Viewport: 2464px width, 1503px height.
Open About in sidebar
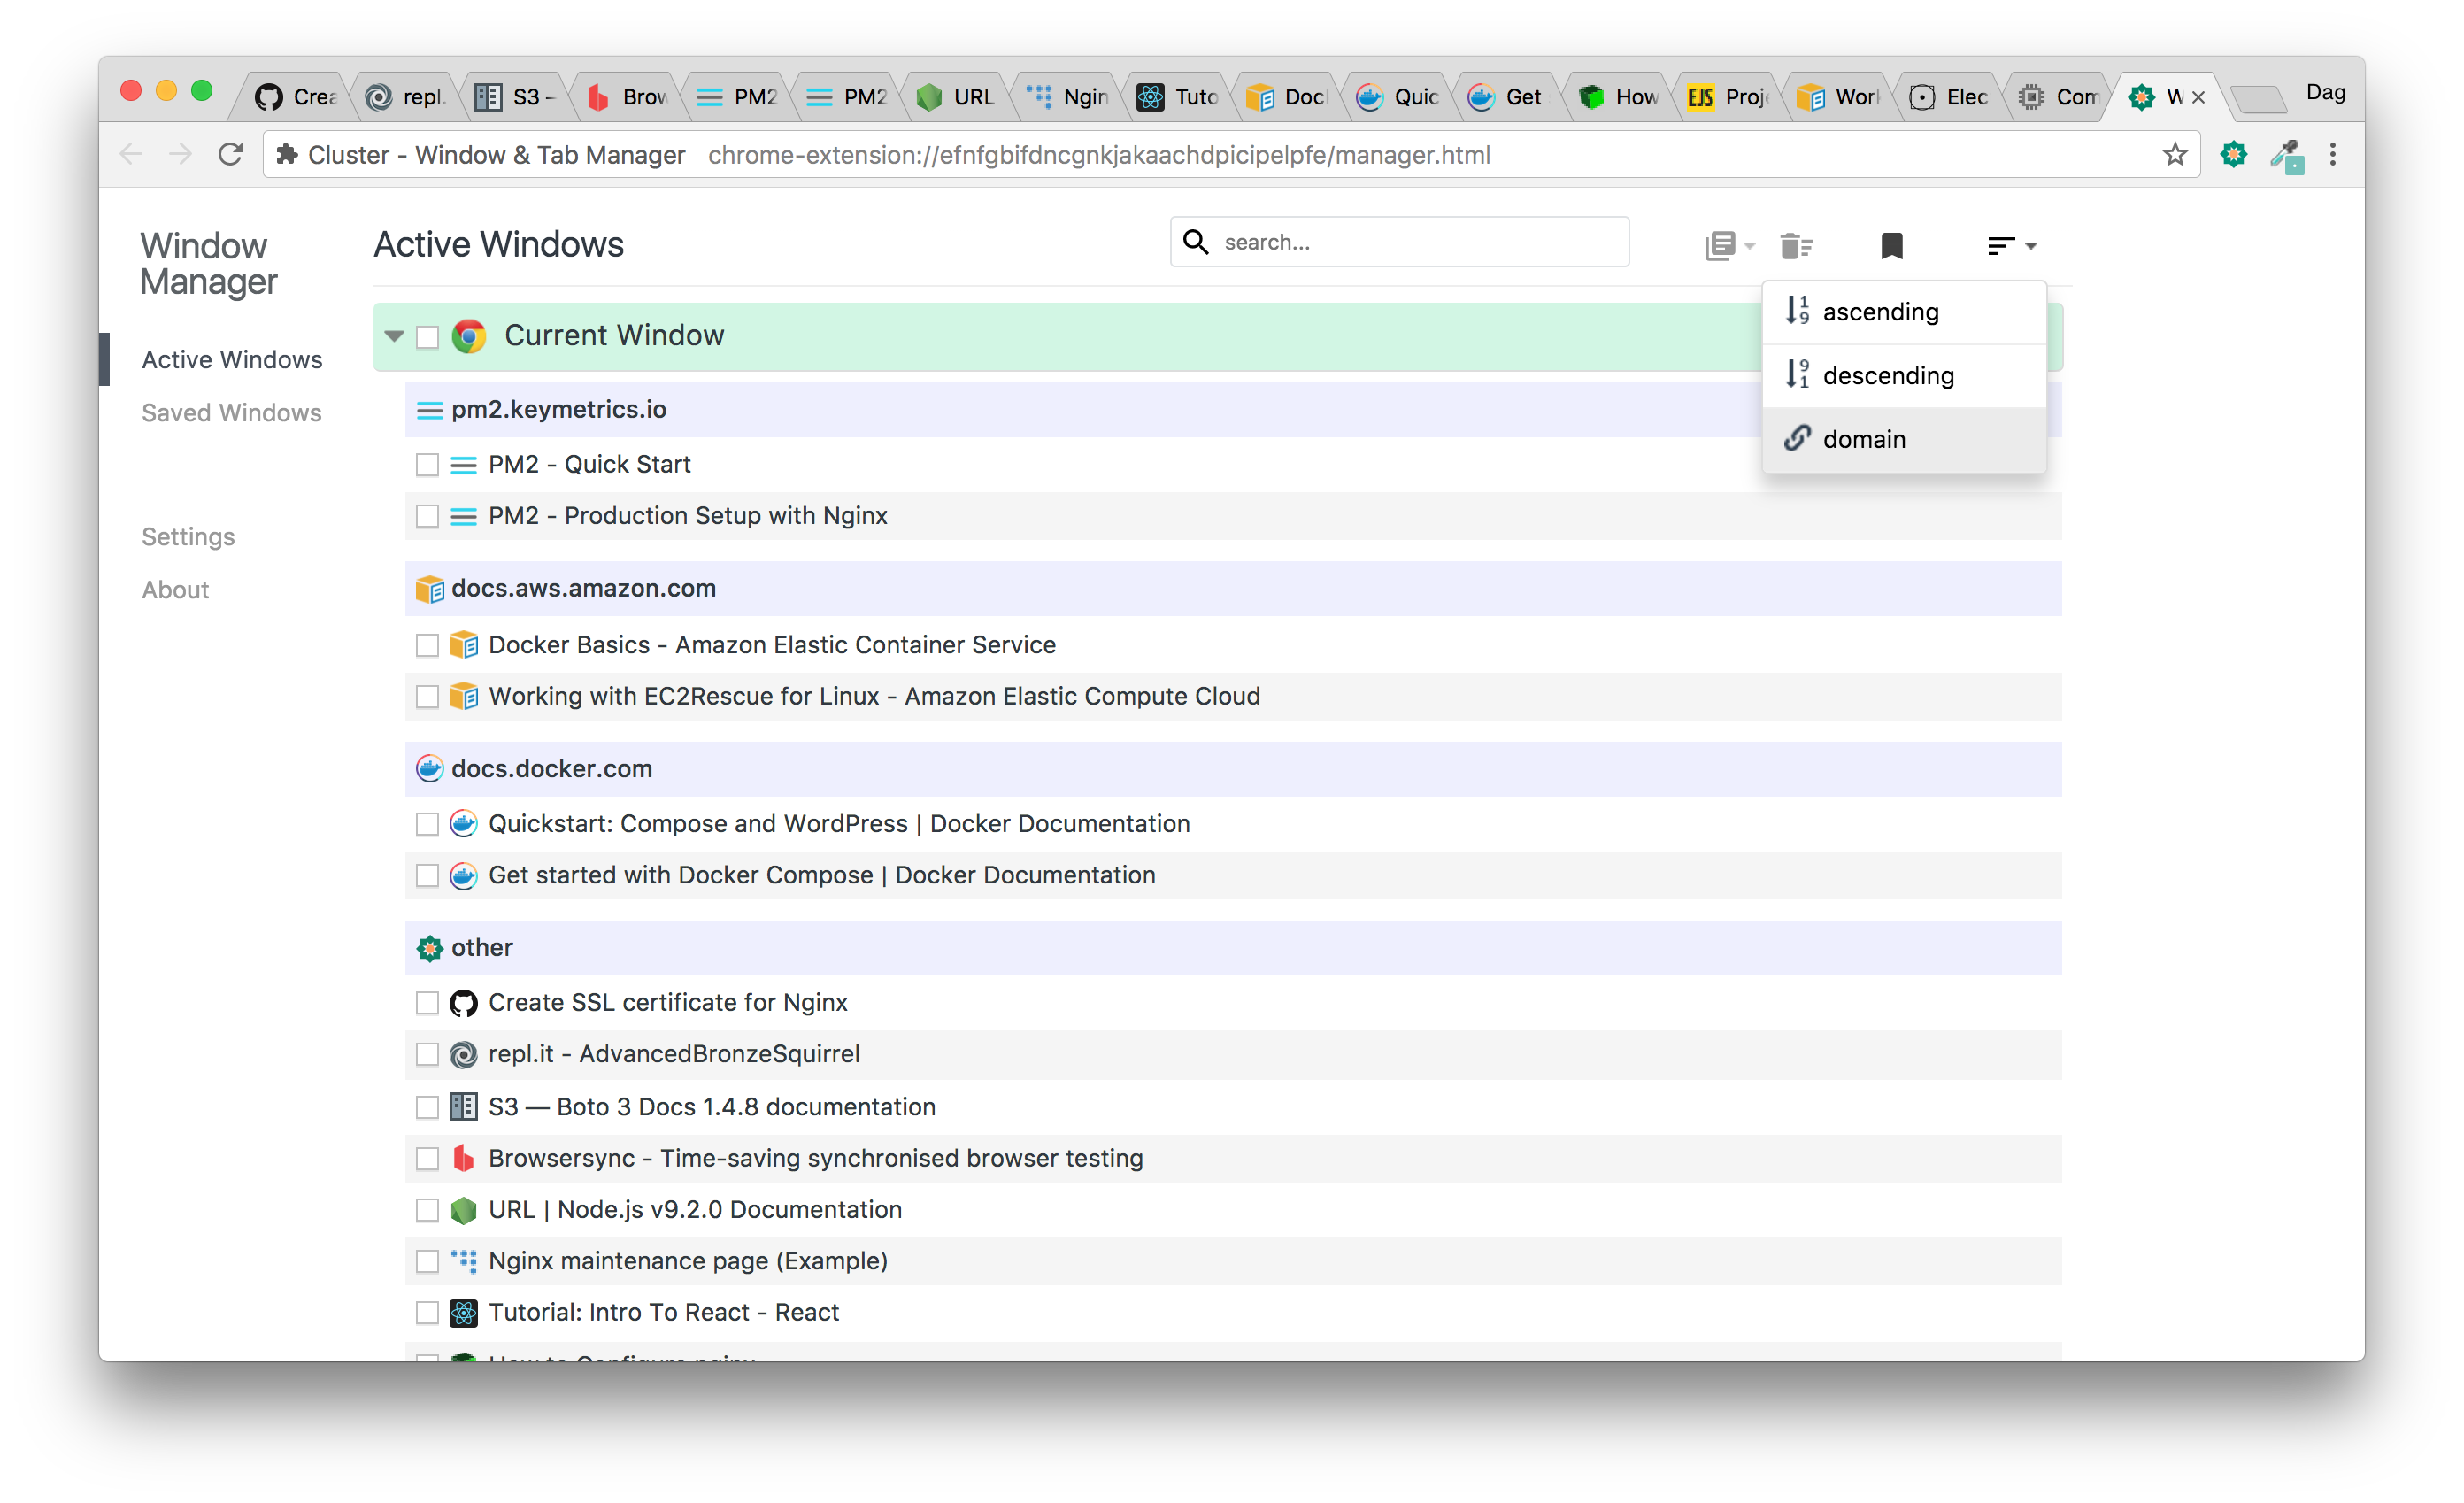point(175,590)
